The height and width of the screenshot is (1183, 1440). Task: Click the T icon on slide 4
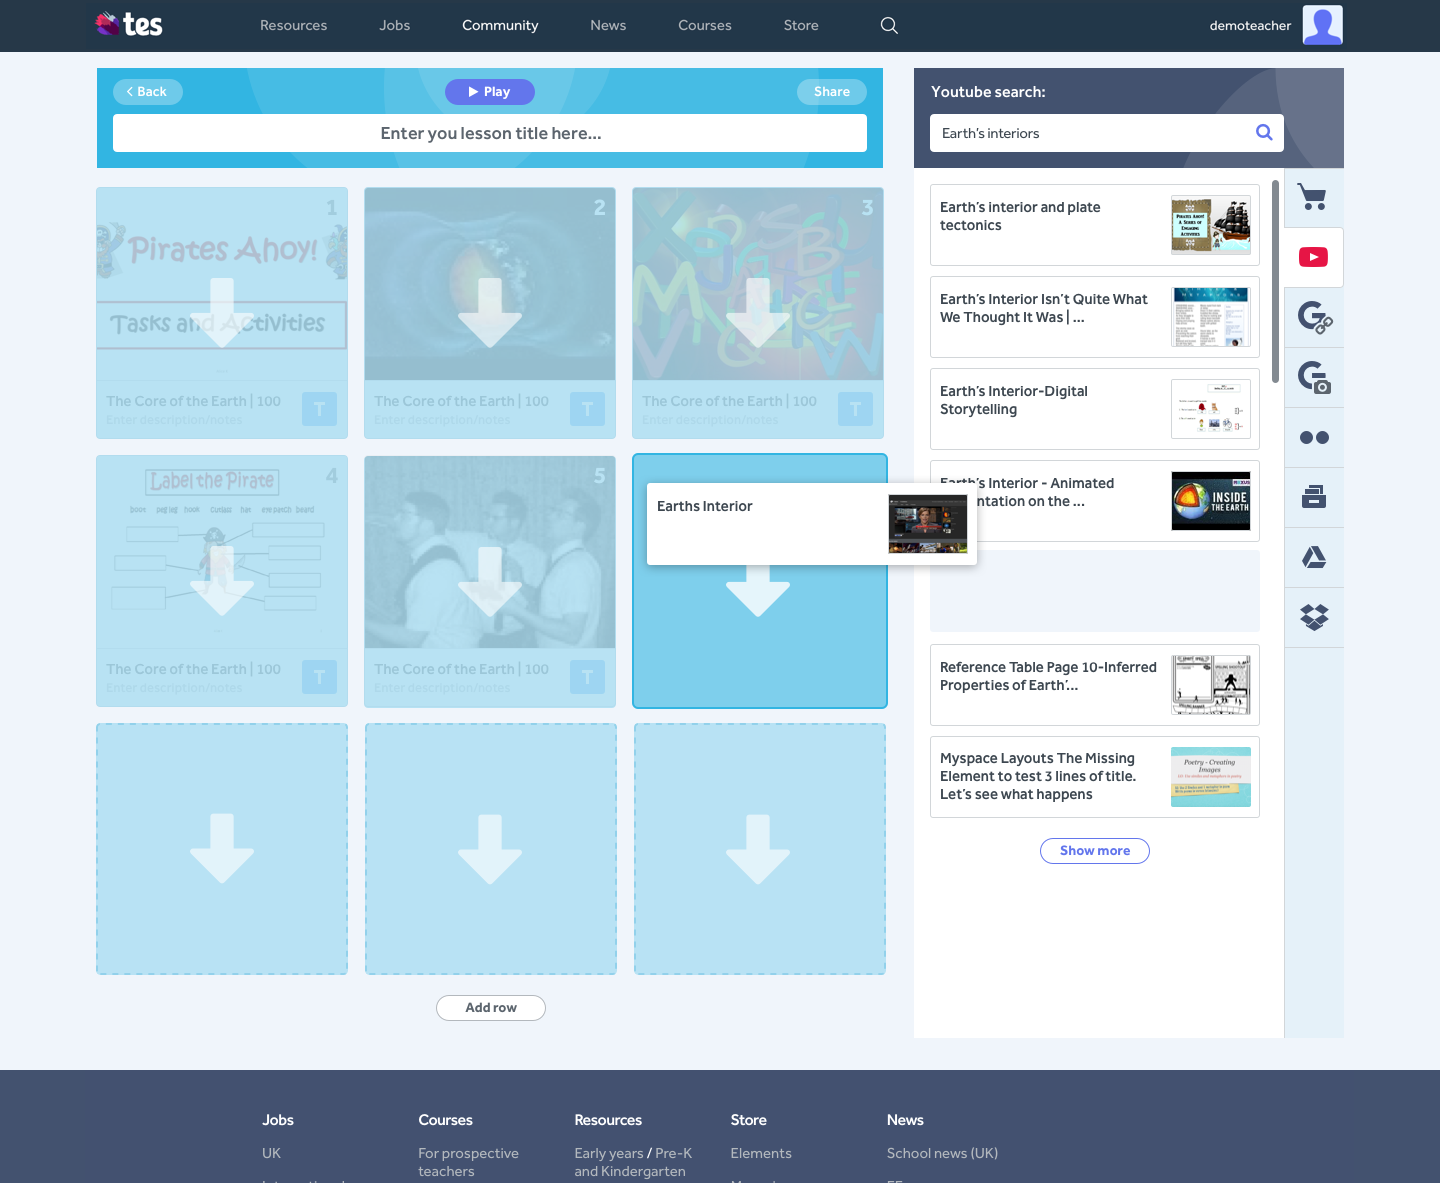pyautogui.click(x=319, y=676)
